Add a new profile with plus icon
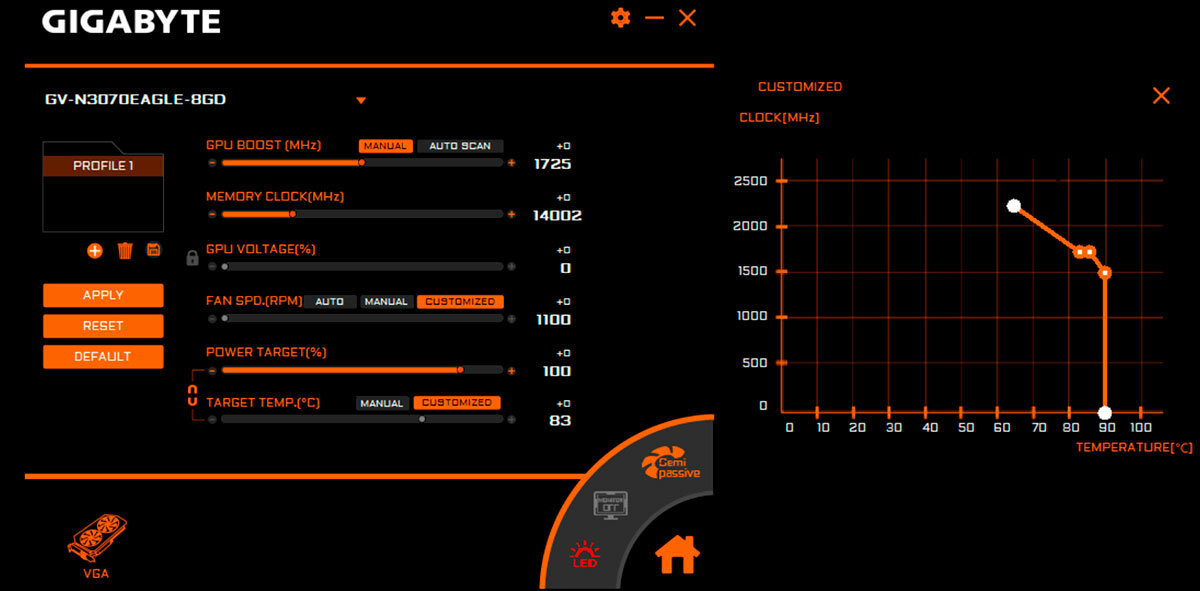Image resolution: width=1200 pixels, height=591 pixels. [x=95, y=251]
